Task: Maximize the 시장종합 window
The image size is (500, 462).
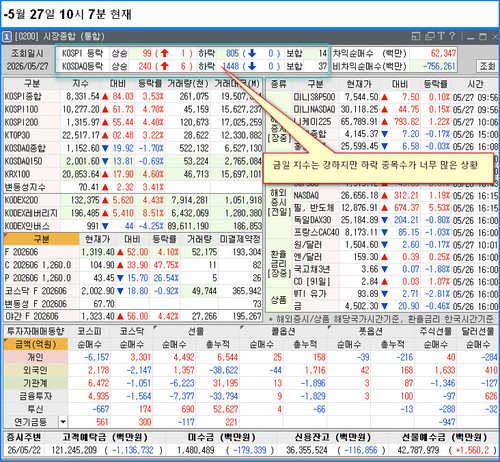Action: 483,37
